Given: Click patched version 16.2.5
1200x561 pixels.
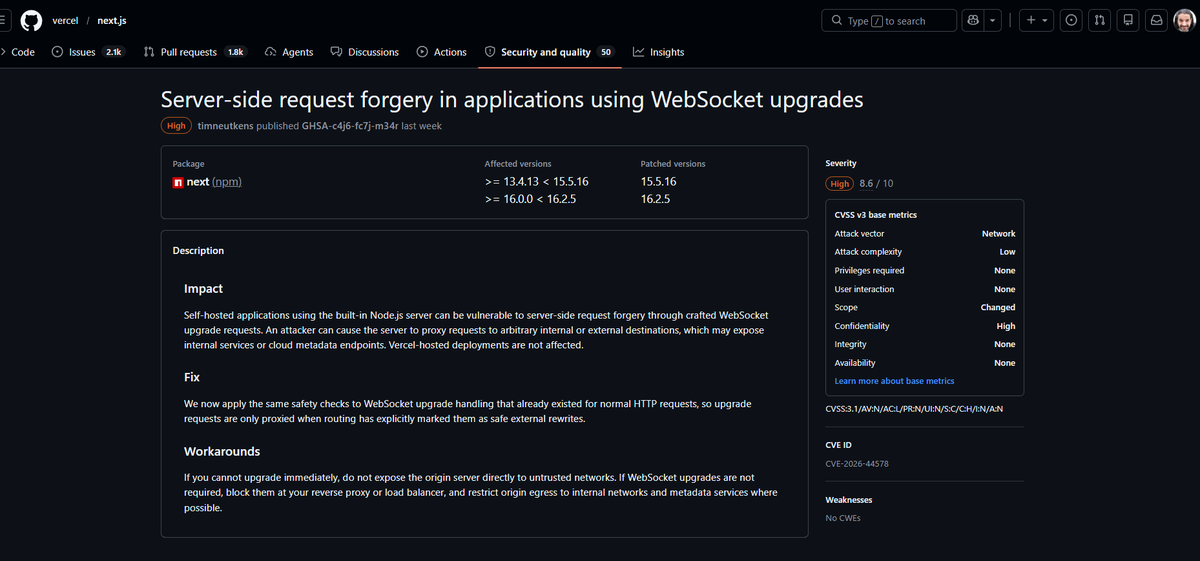Looking at the screenshot, I should point(655,199).
